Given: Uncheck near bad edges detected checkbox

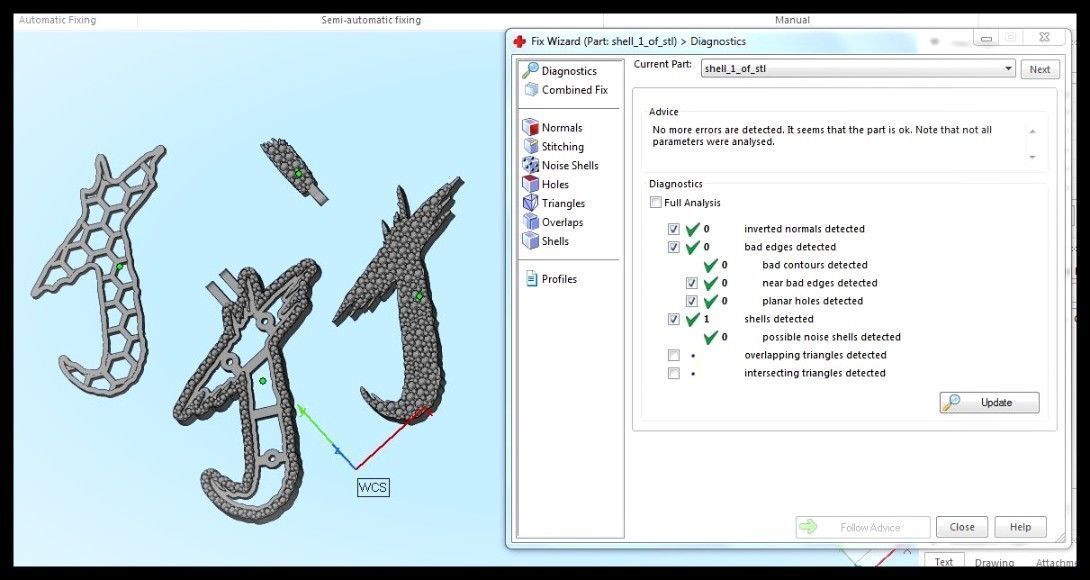Looking at the screenshot, I should pyautogui.click(x=691, y=283).
